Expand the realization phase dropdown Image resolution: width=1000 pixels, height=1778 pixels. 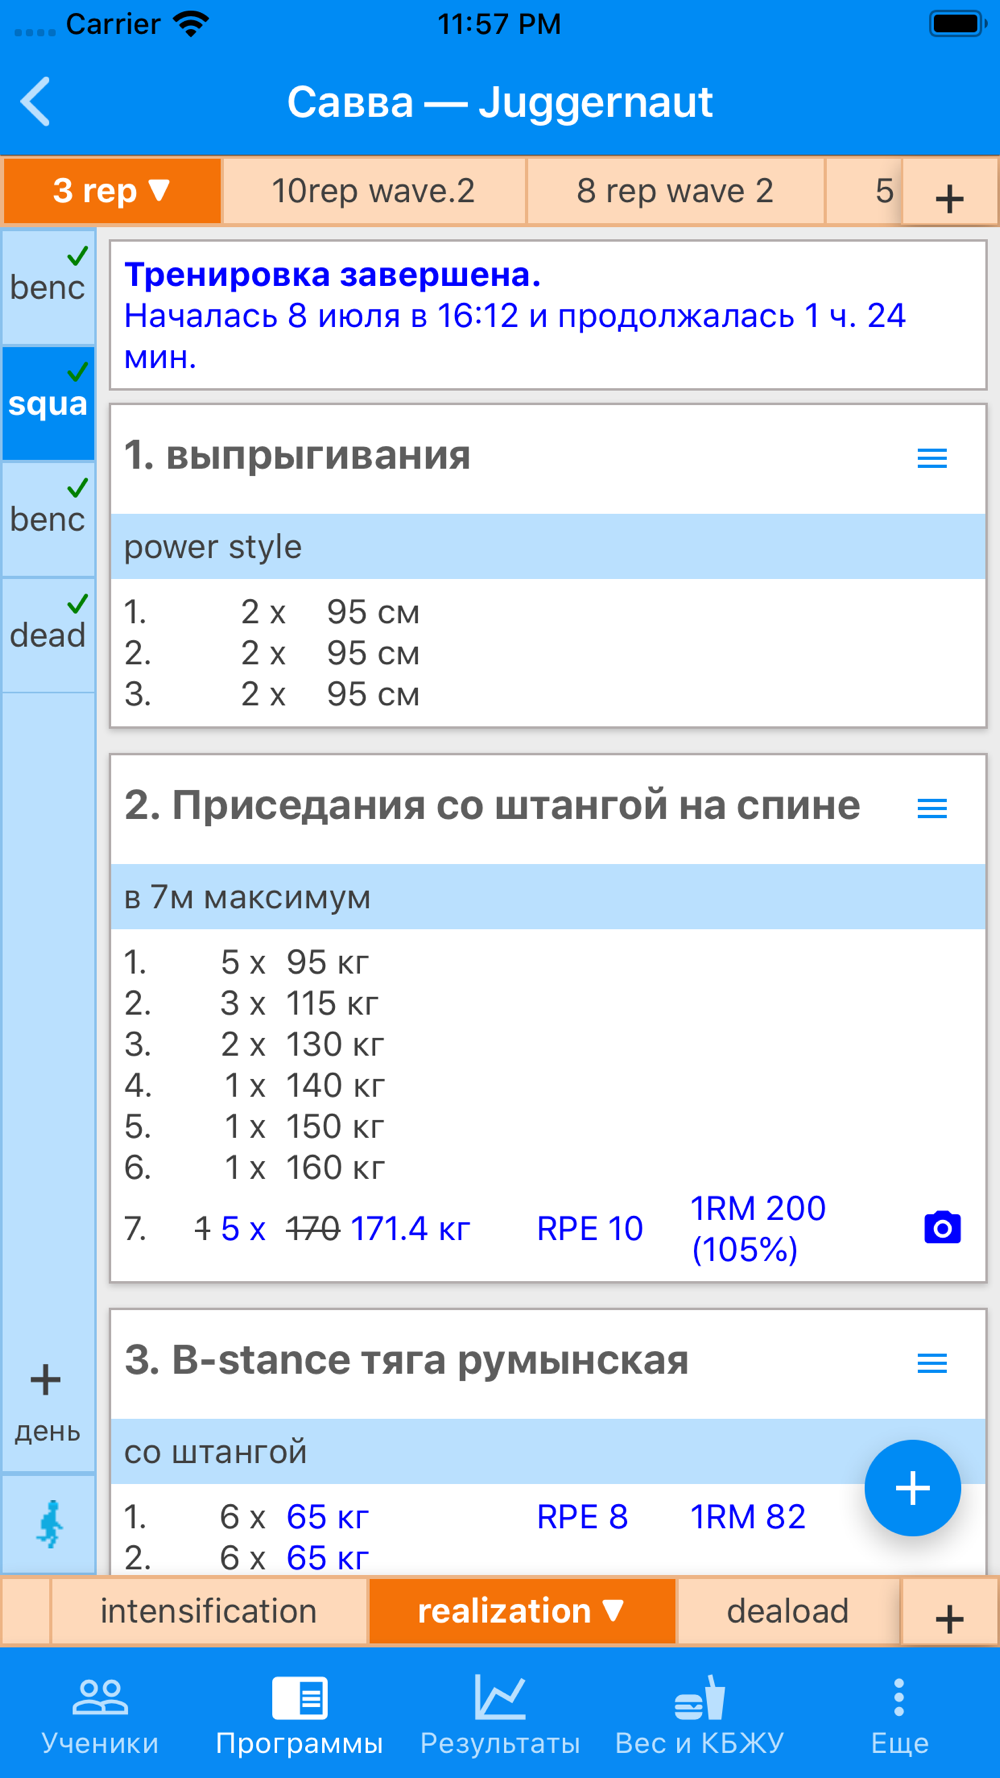pos(521,1611)
